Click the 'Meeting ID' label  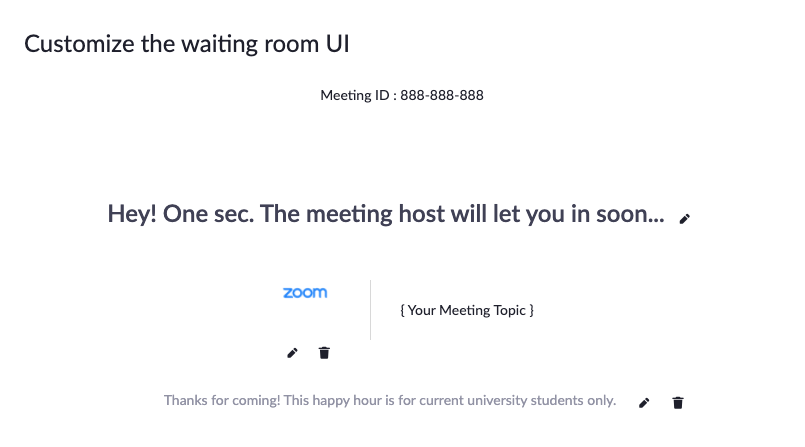[x=355, y=95]
